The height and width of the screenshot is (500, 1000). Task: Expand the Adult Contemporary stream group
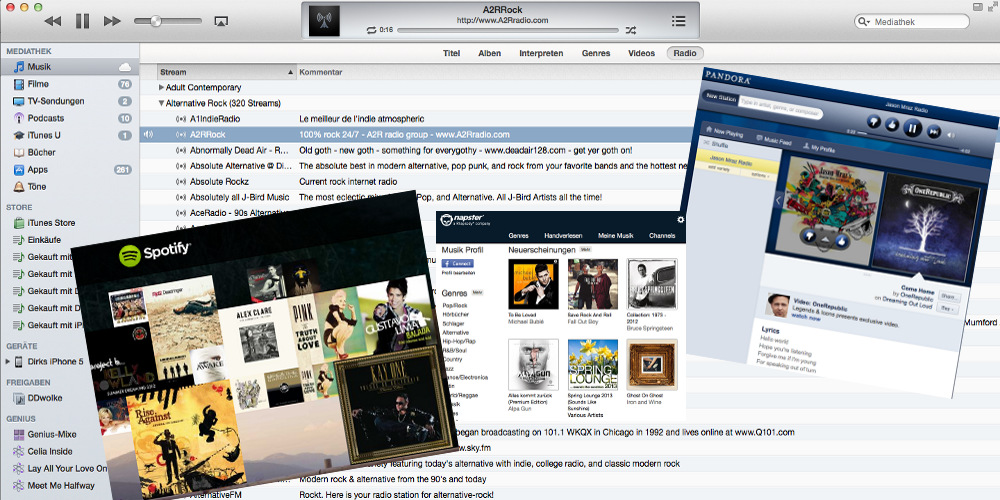point(161,87)
